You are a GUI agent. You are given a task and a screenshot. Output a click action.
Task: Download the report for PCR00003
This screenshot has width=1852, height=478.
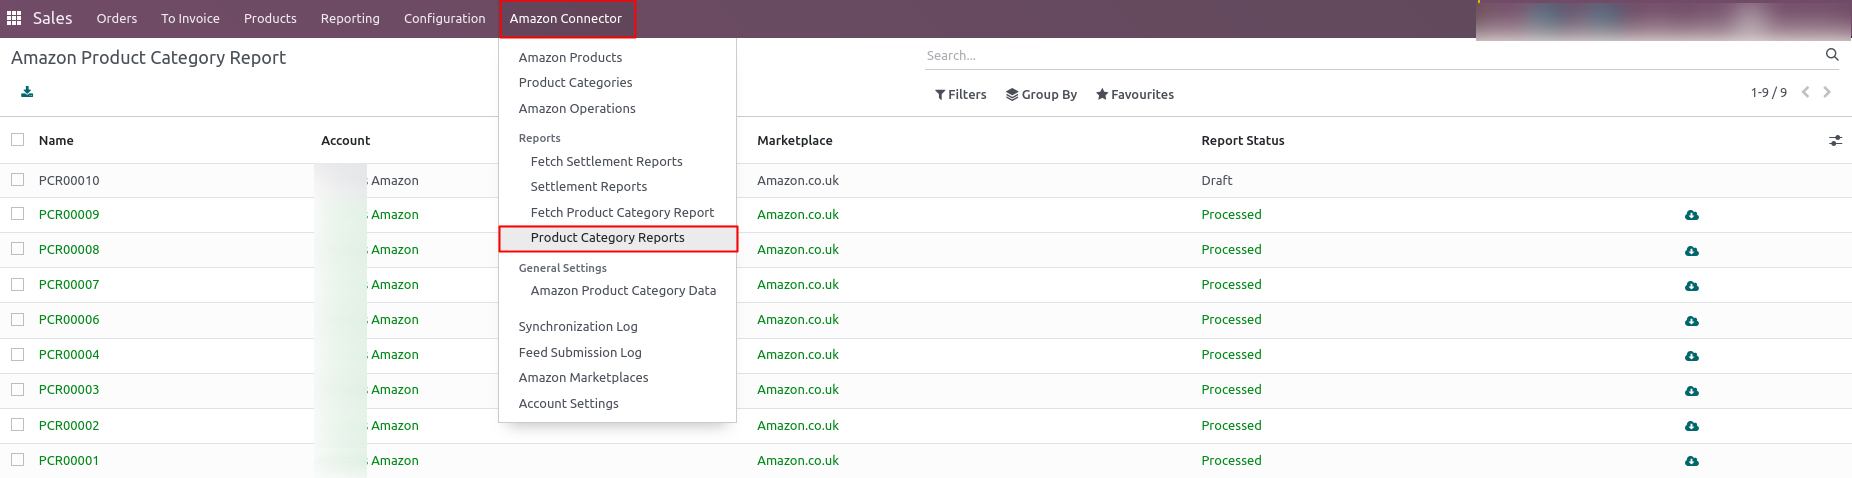[x=1692, y=390]
